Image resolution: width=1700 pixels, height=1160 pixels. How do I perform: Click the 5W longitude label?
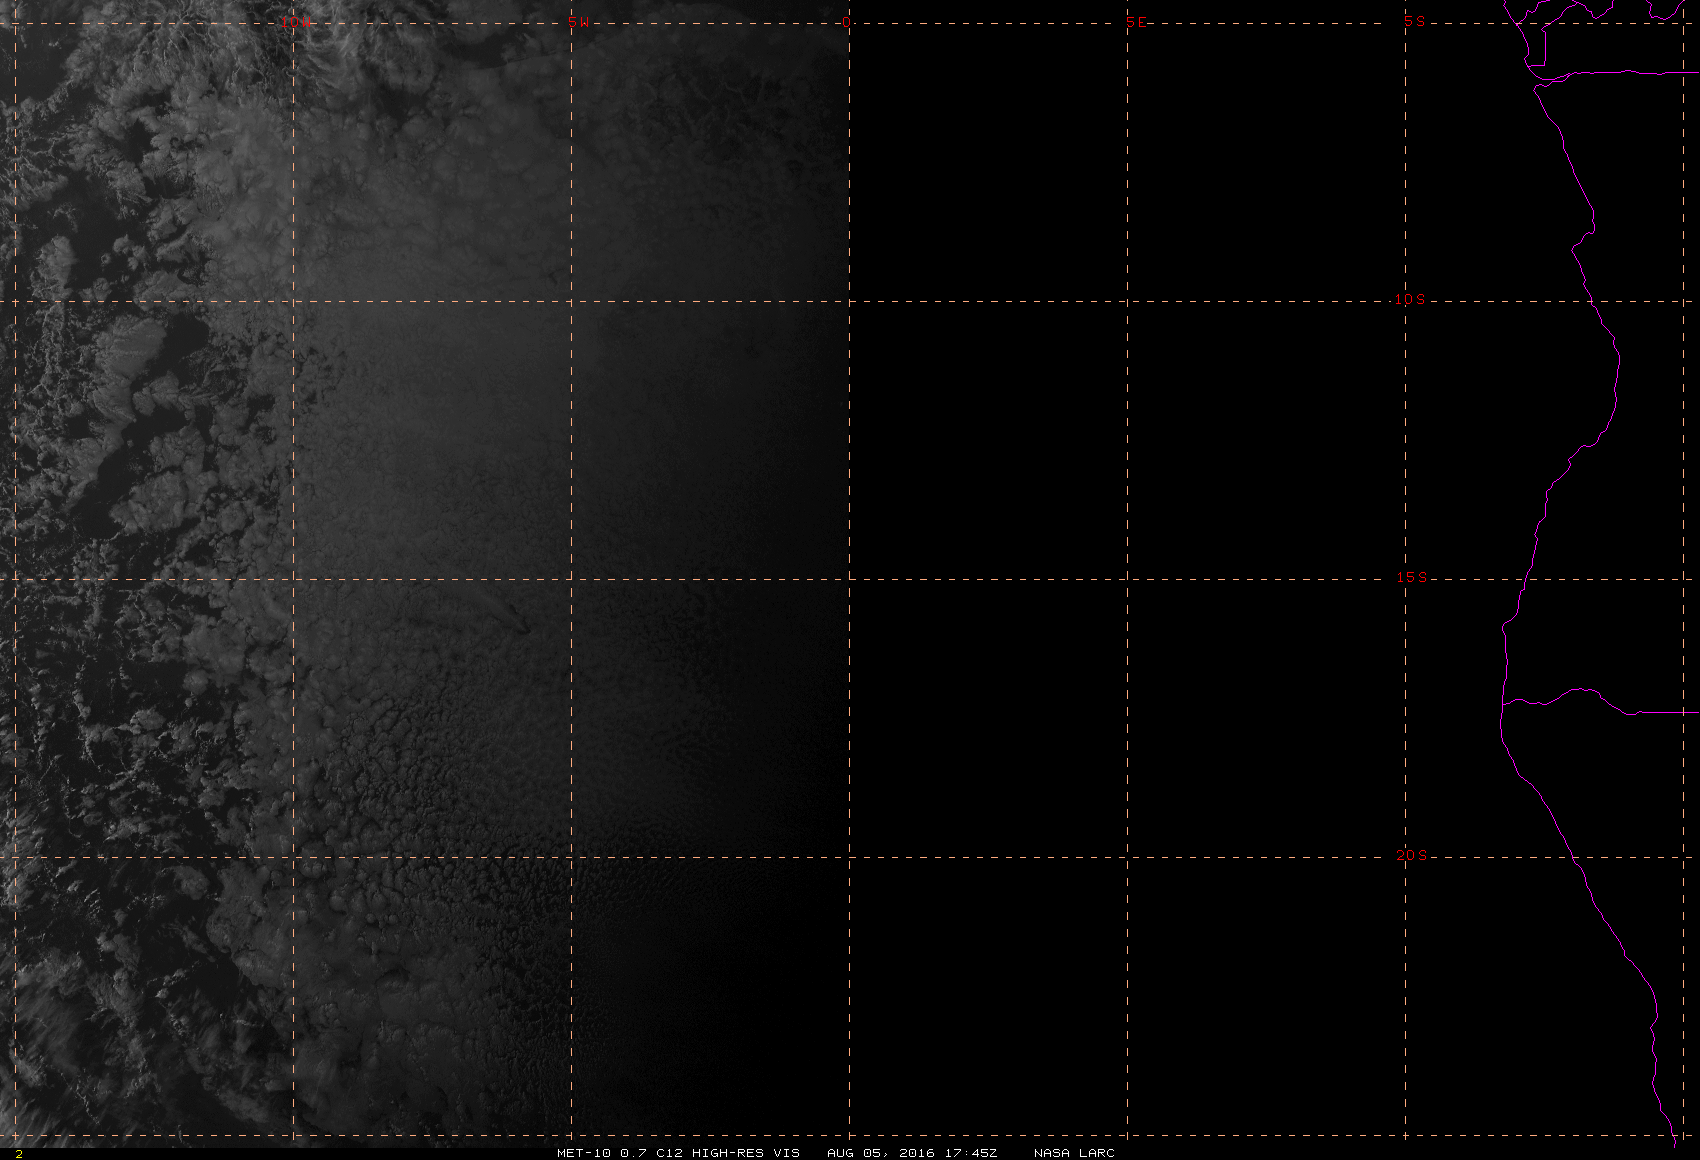(577, 22)
